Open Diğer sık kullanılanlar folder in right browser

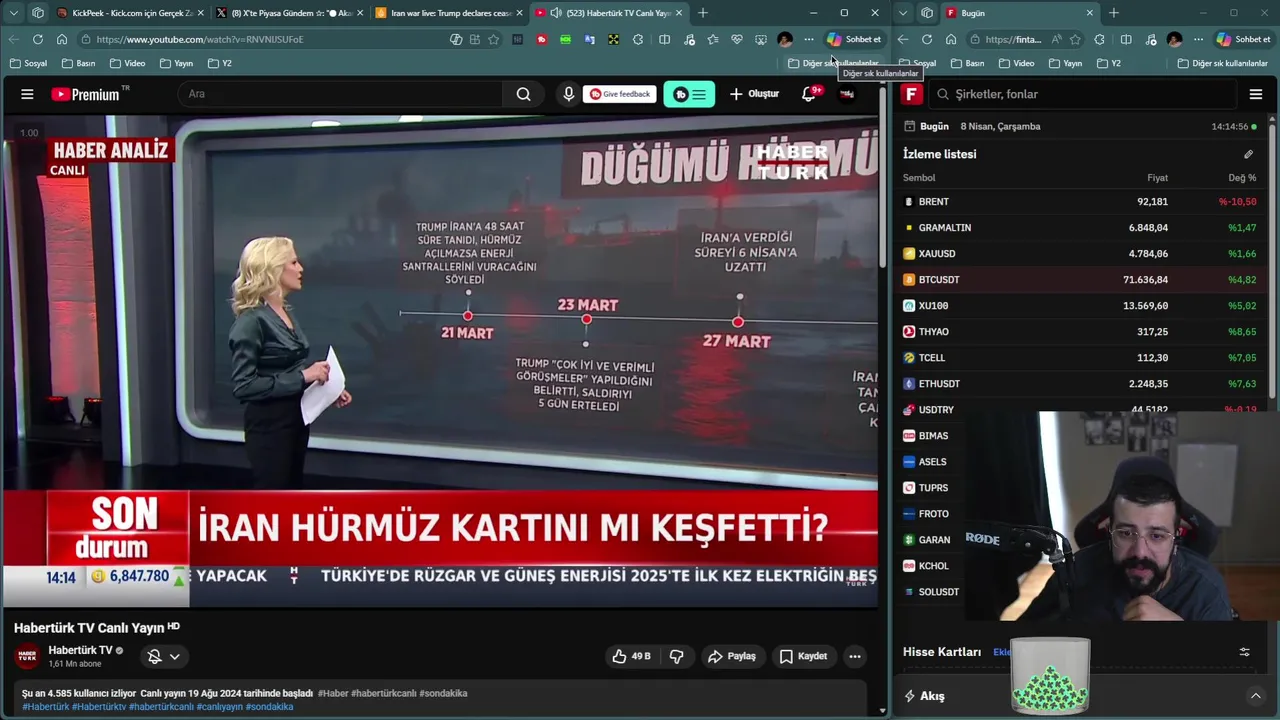pos(1222,63)
